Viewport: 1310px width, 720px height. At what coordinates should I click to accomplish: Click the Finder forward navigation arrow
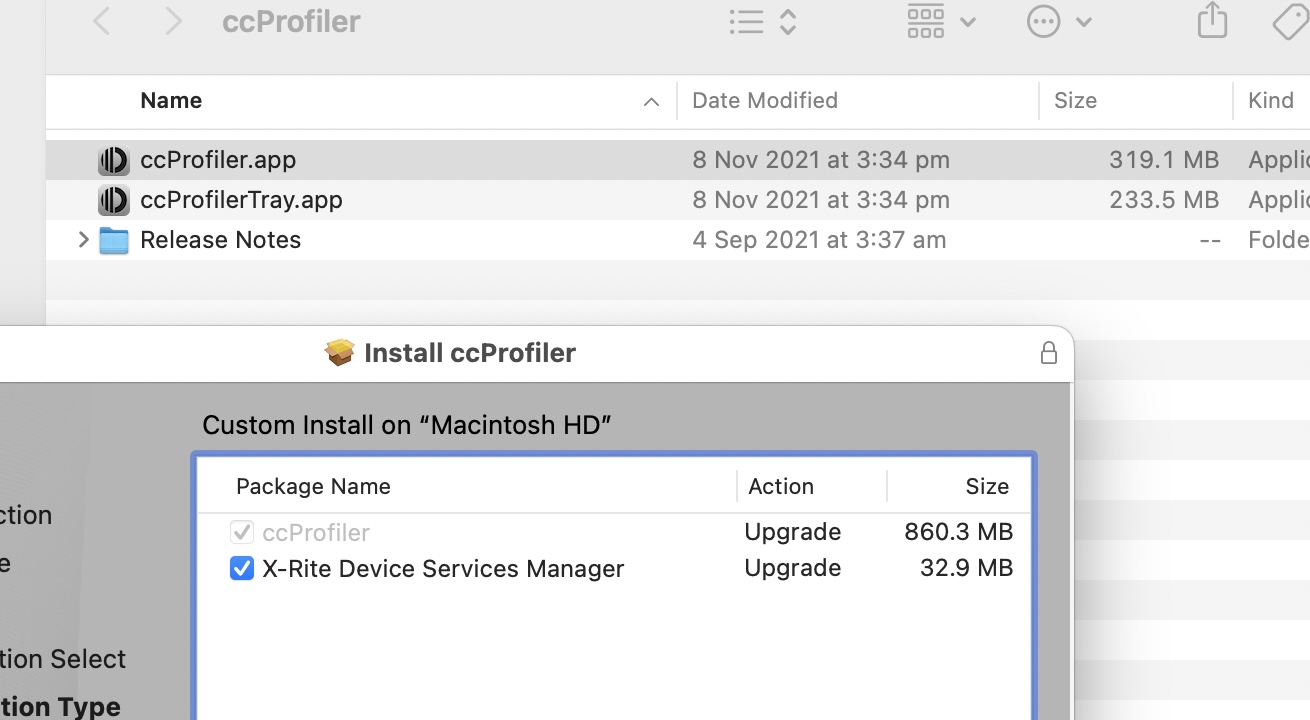[173, 21]
